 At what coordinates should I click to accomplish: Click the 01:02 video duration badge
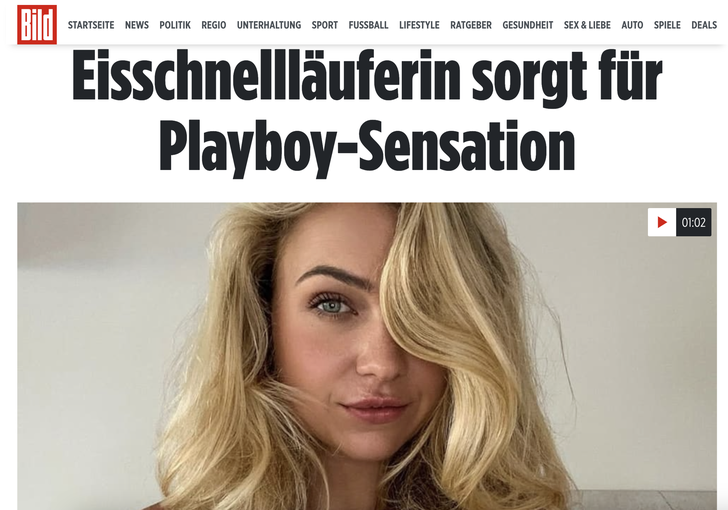(694, 222)
